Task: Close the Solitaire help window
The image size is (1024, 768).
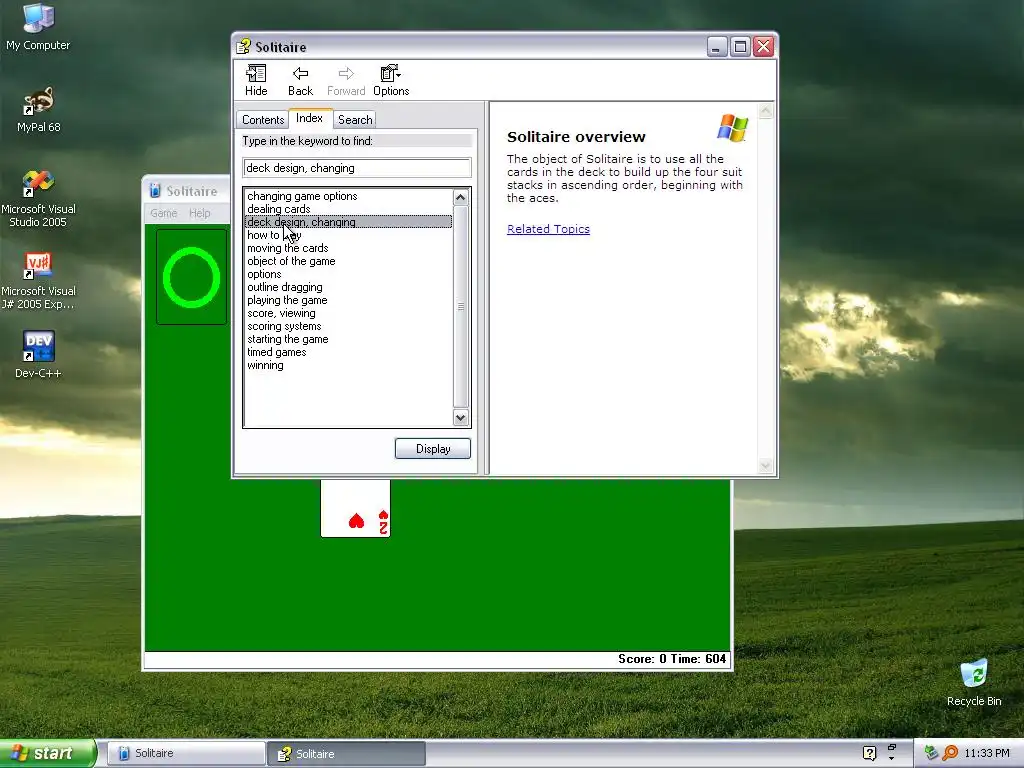Action: click(x=763, y=47)
